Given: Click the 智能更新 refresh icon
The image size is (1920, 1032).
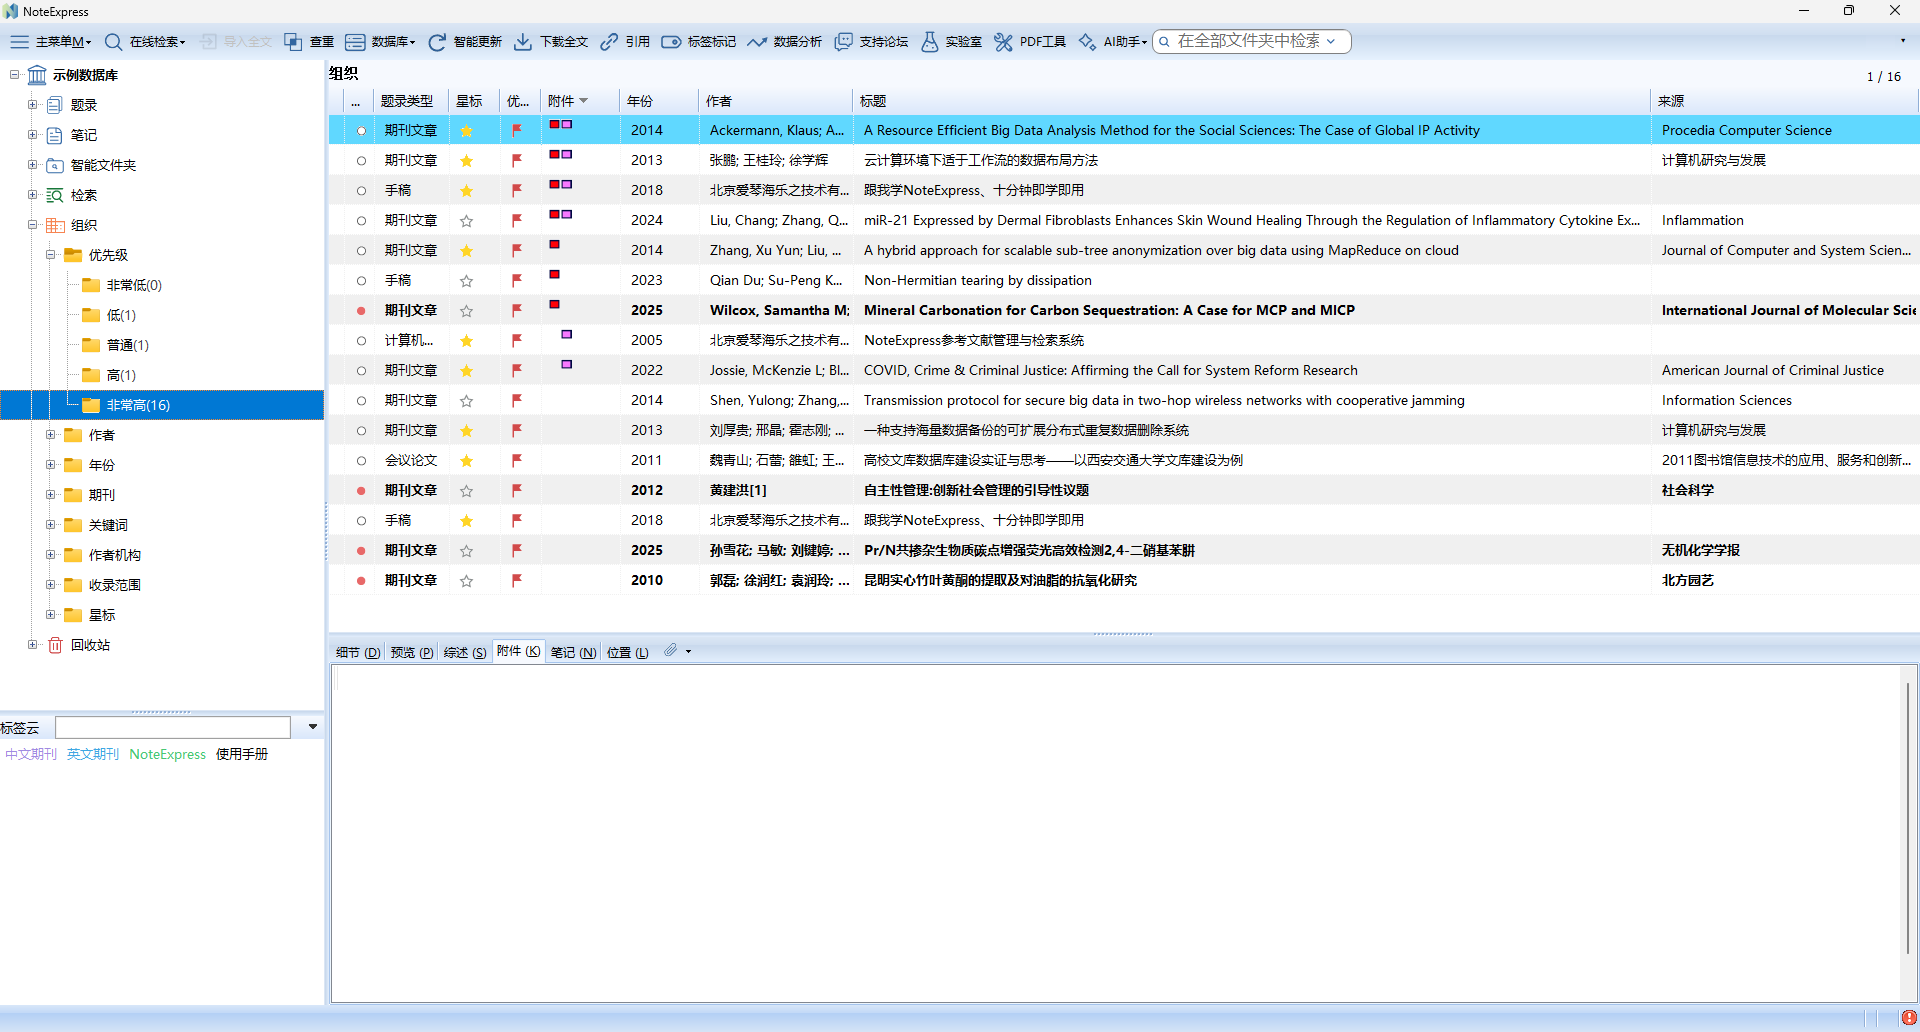Looking at the screenshot, I should pos(437,42).
